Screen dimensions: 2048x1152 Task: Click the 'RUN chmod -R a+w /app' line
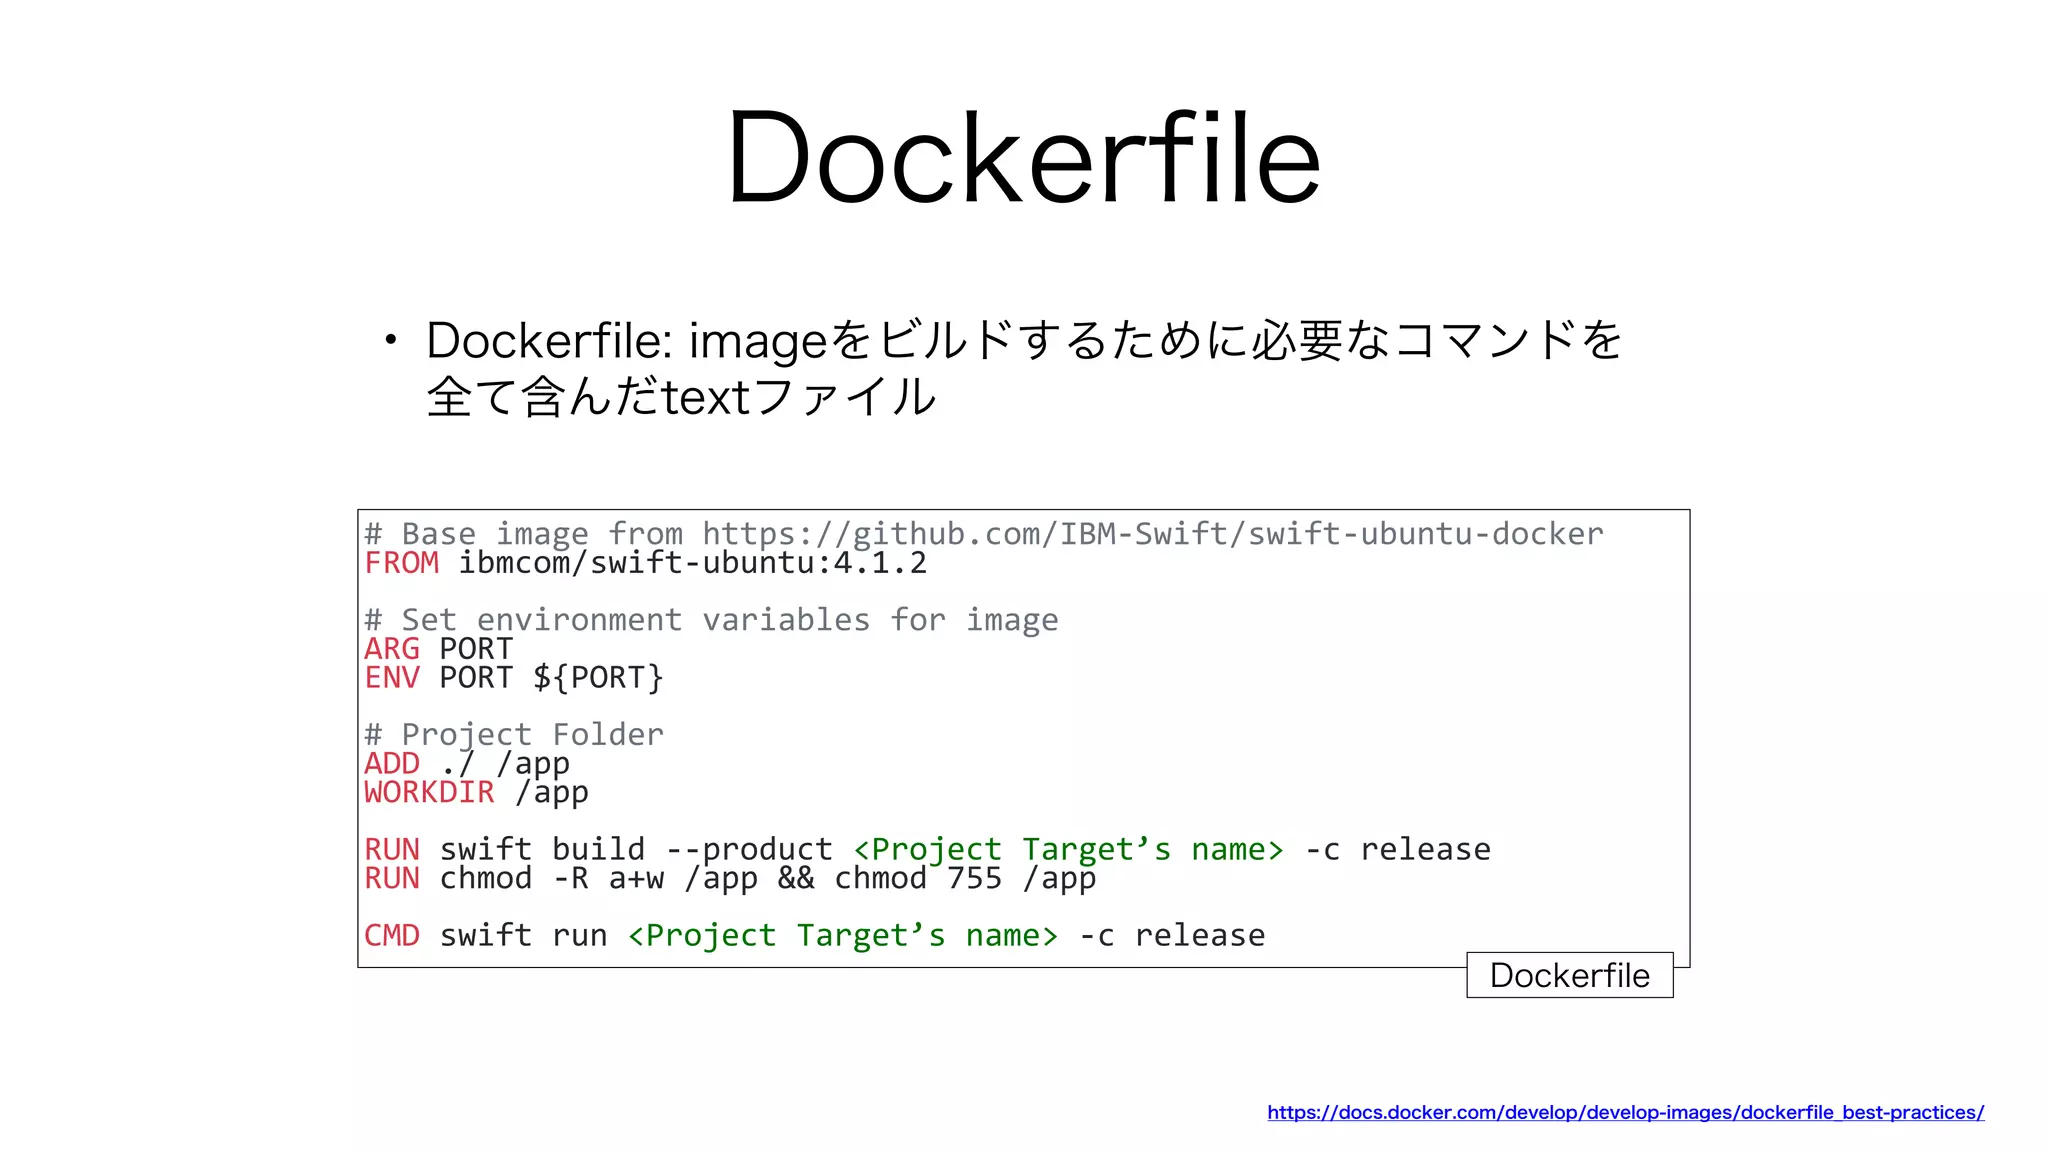pos(730,878)
